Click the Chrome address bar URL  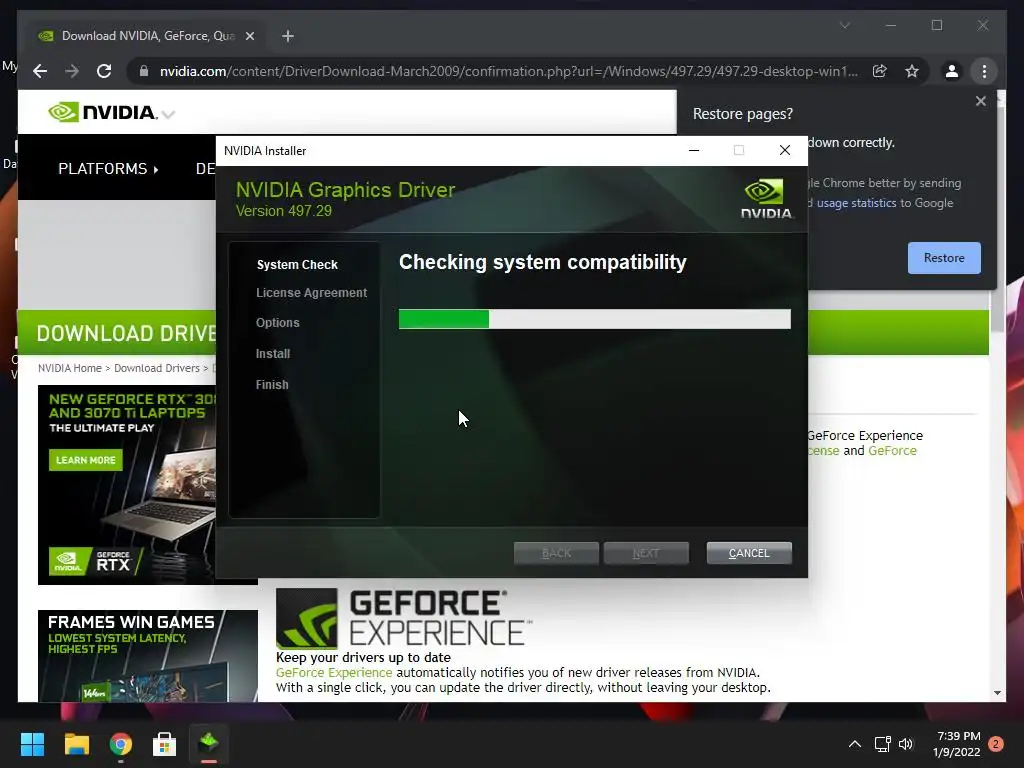[x=509, y=71]
